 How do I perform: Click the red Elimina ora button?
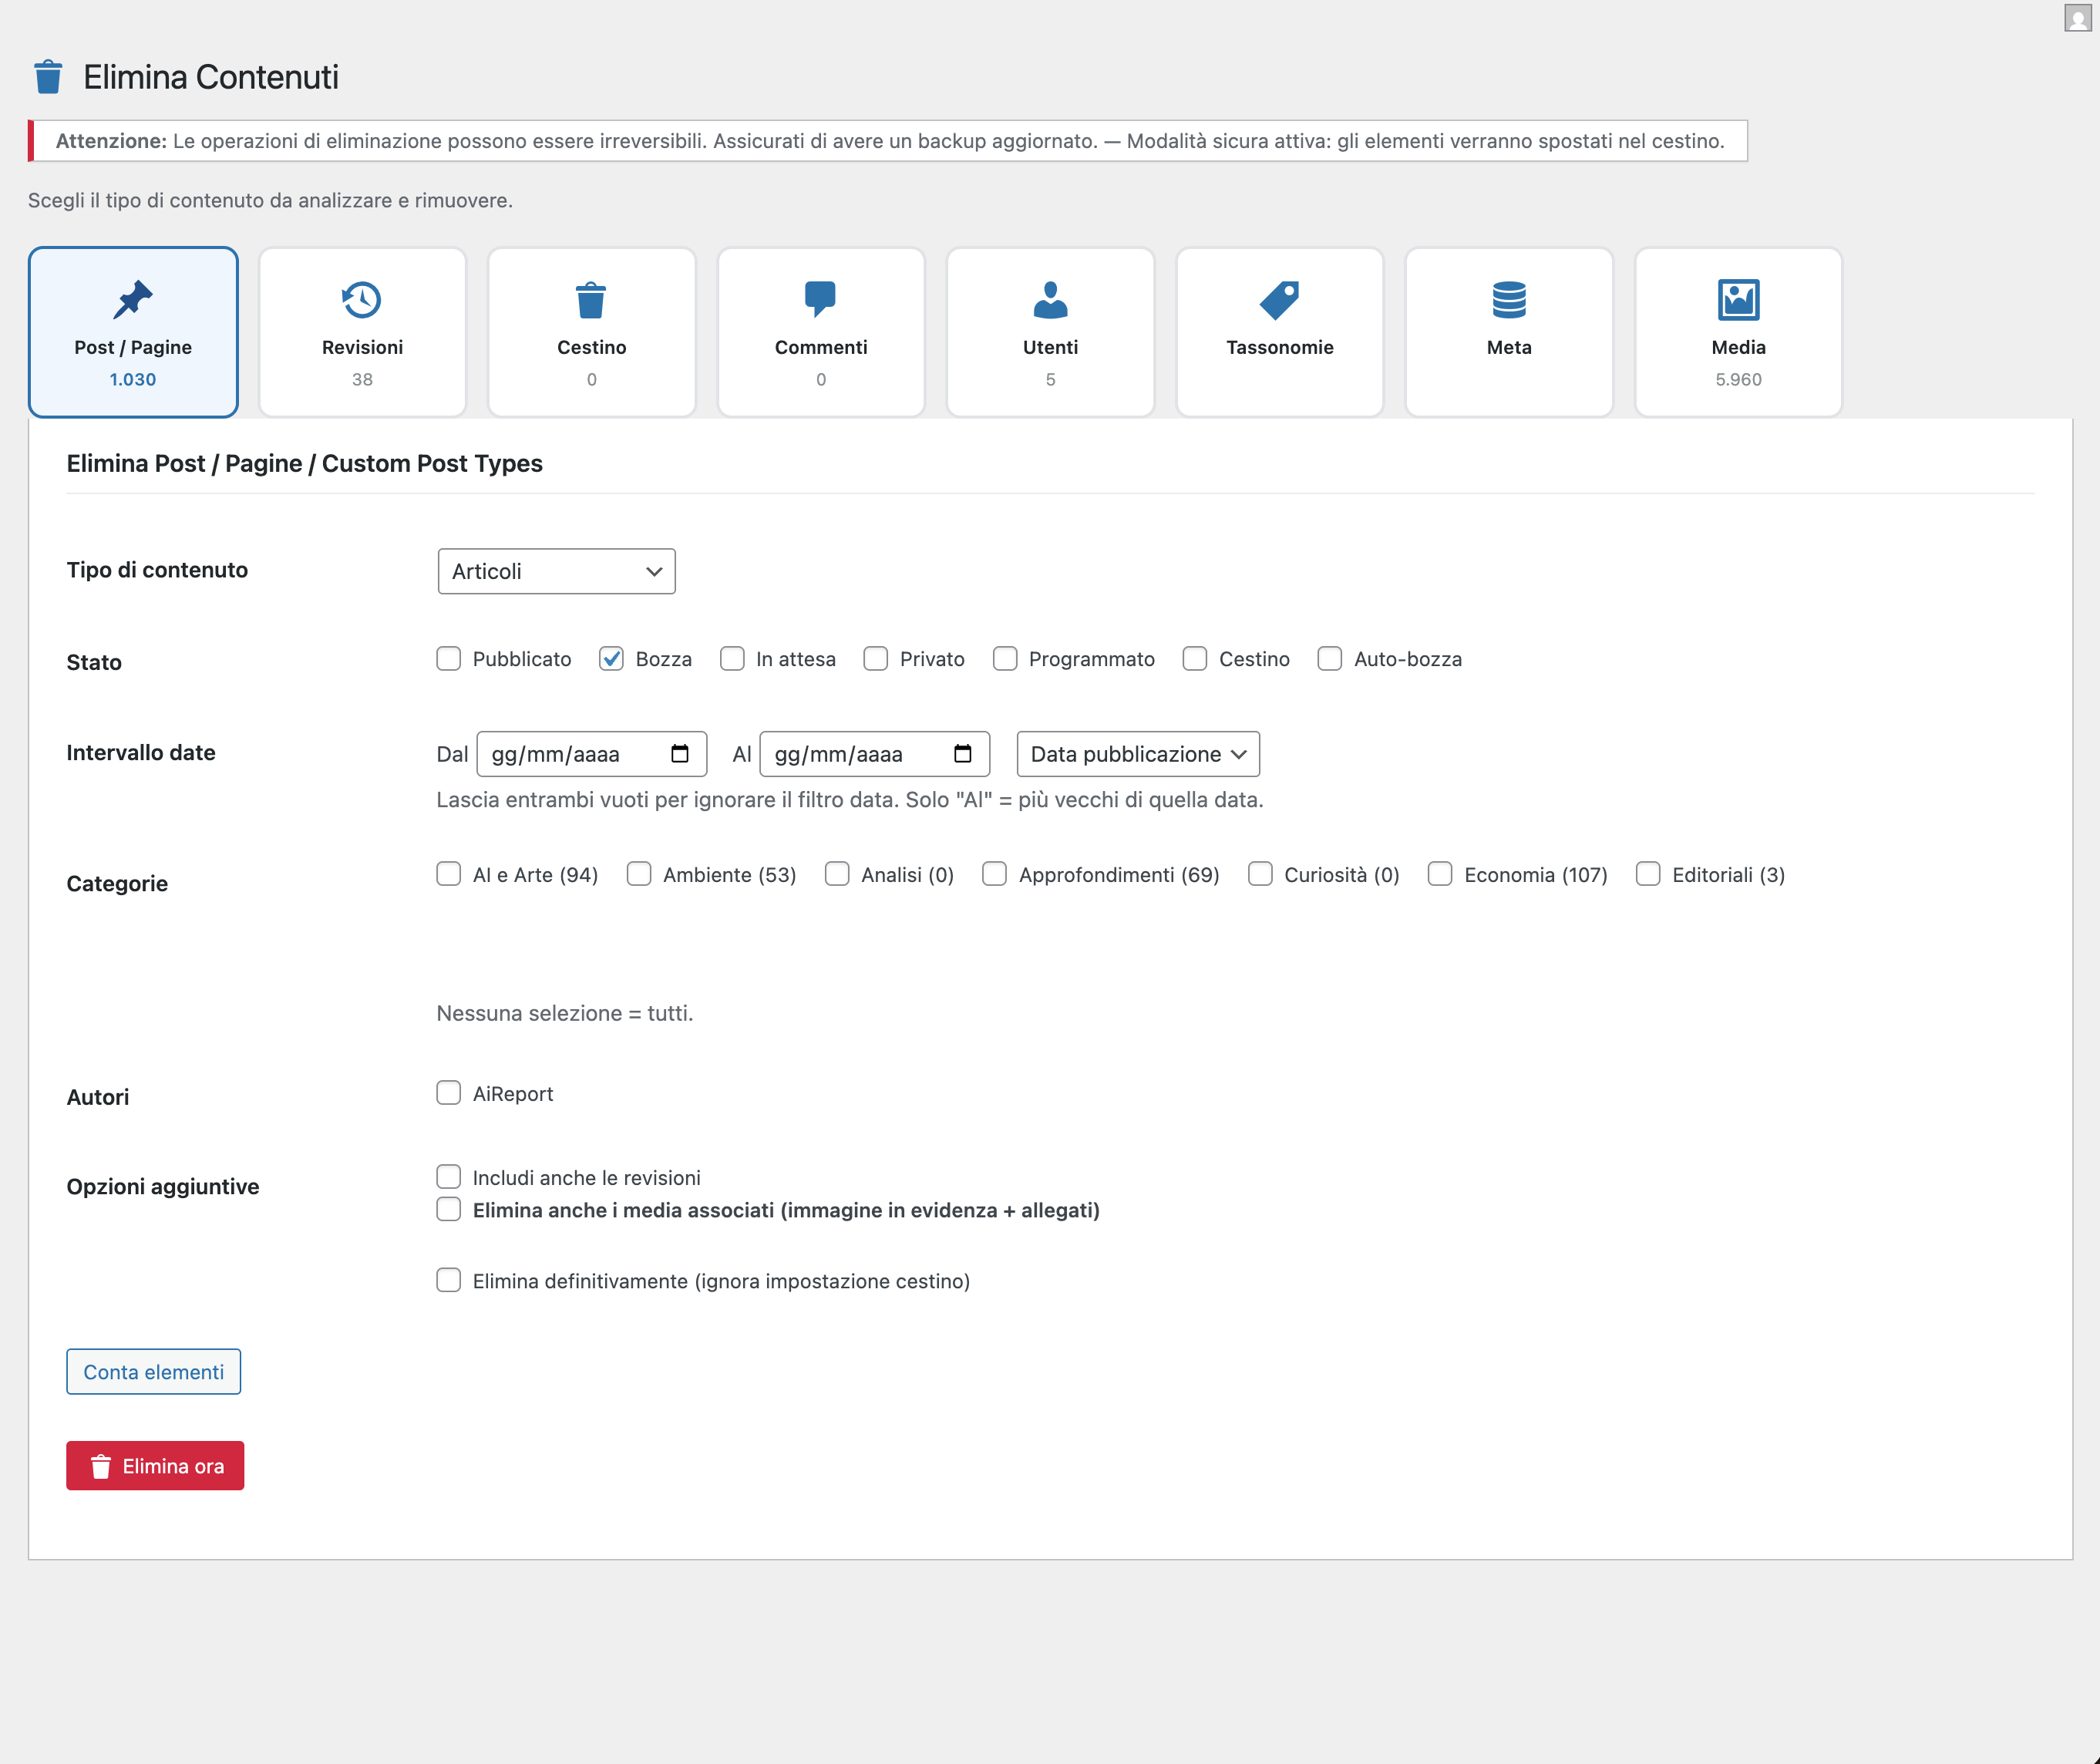tap(155, 1466)
